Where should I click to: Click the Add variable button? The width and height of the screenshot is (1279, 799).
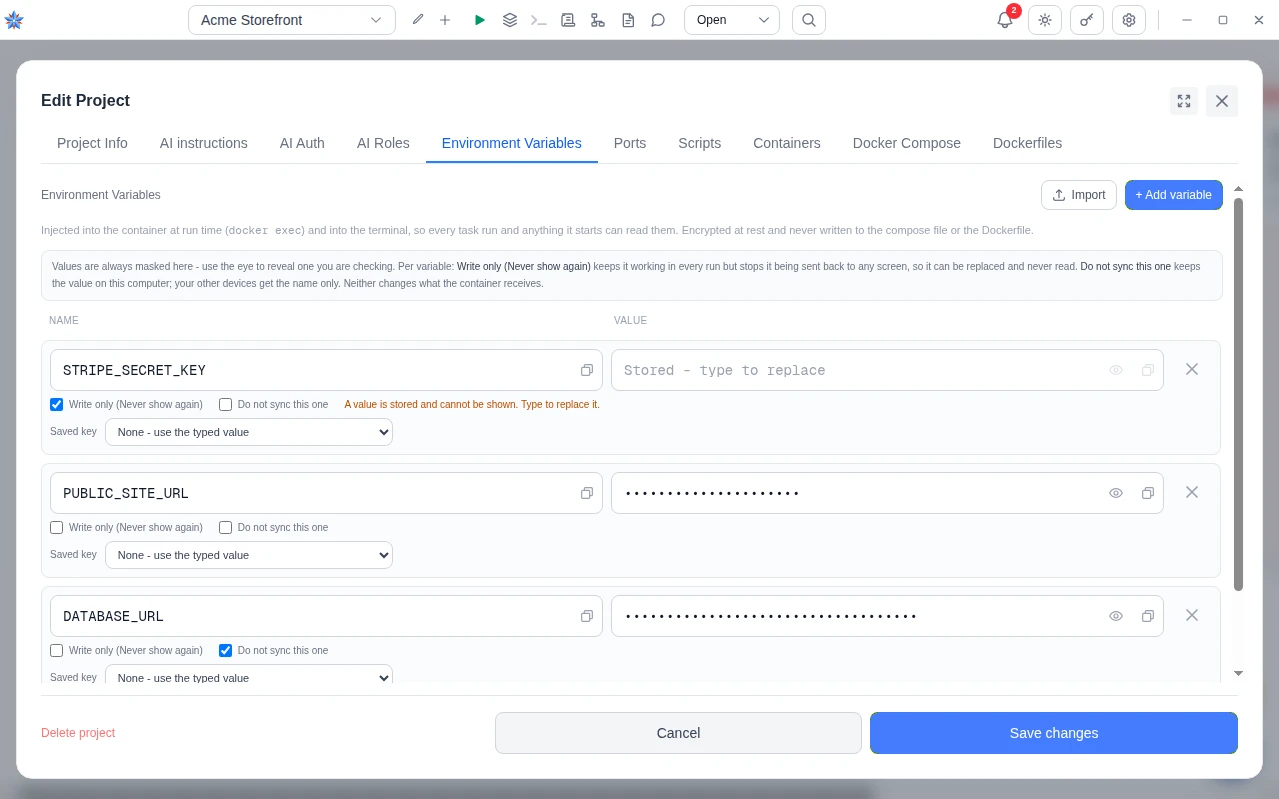click(x=1174, y=195)
